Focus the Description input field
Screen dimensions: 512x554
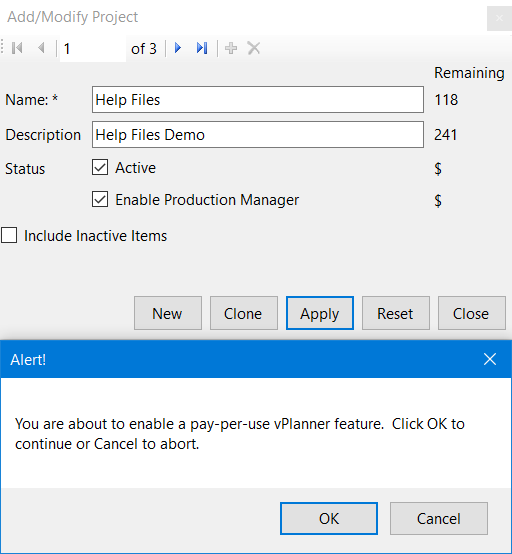pos(258,135)
